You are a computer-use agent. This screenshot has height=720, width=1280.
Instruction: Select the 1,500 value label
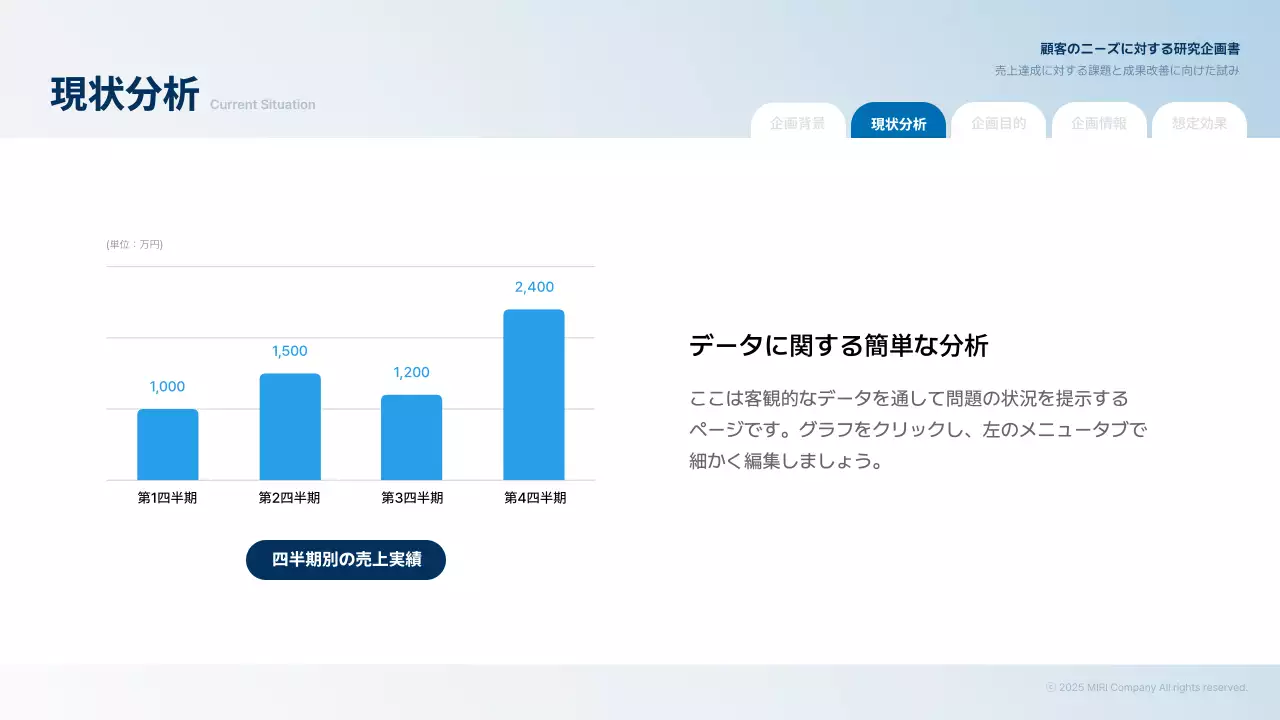(290, 351)
